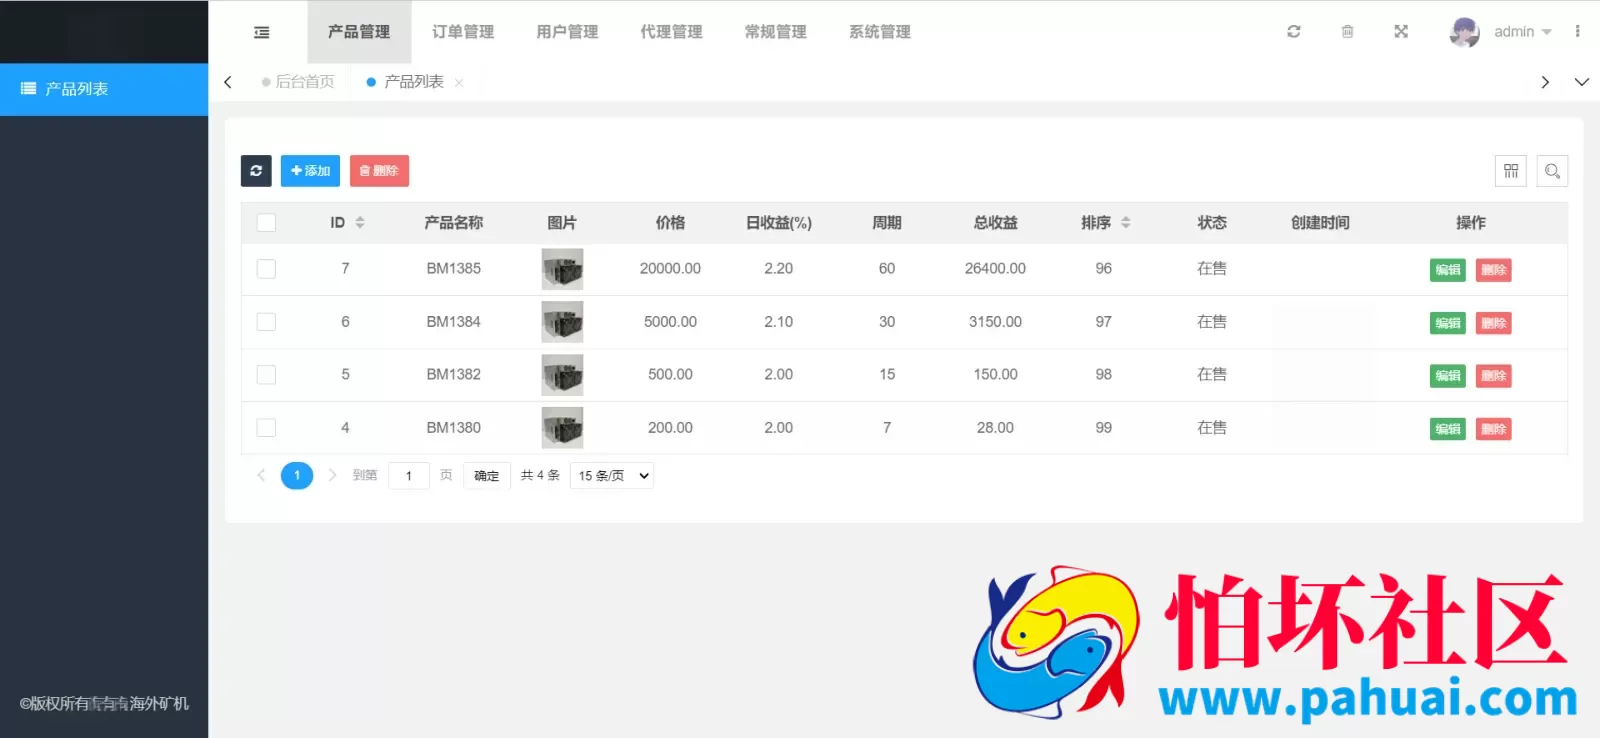Open the 系统管理 top menu
The image size is (1600, 738).
tap(880, 32)
